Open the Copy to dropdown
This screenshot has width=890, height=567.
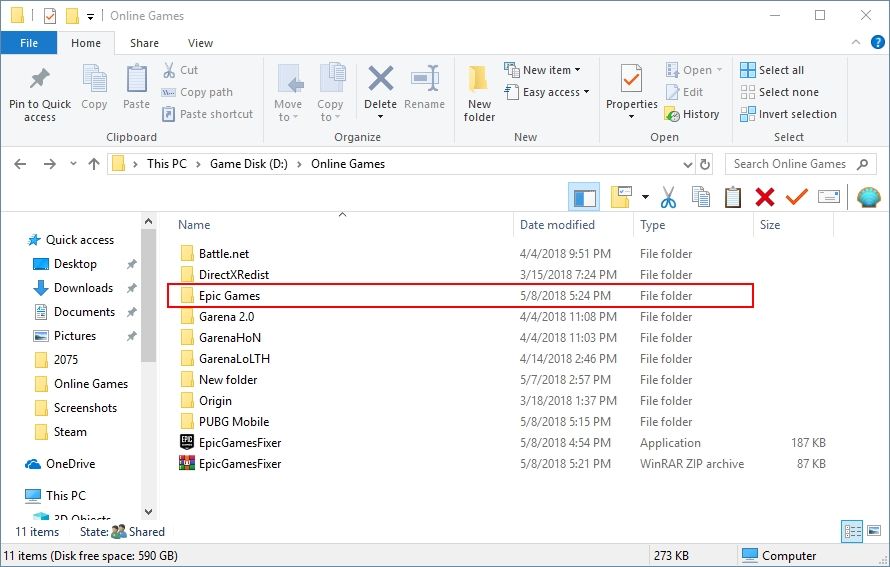click(330, 93)
